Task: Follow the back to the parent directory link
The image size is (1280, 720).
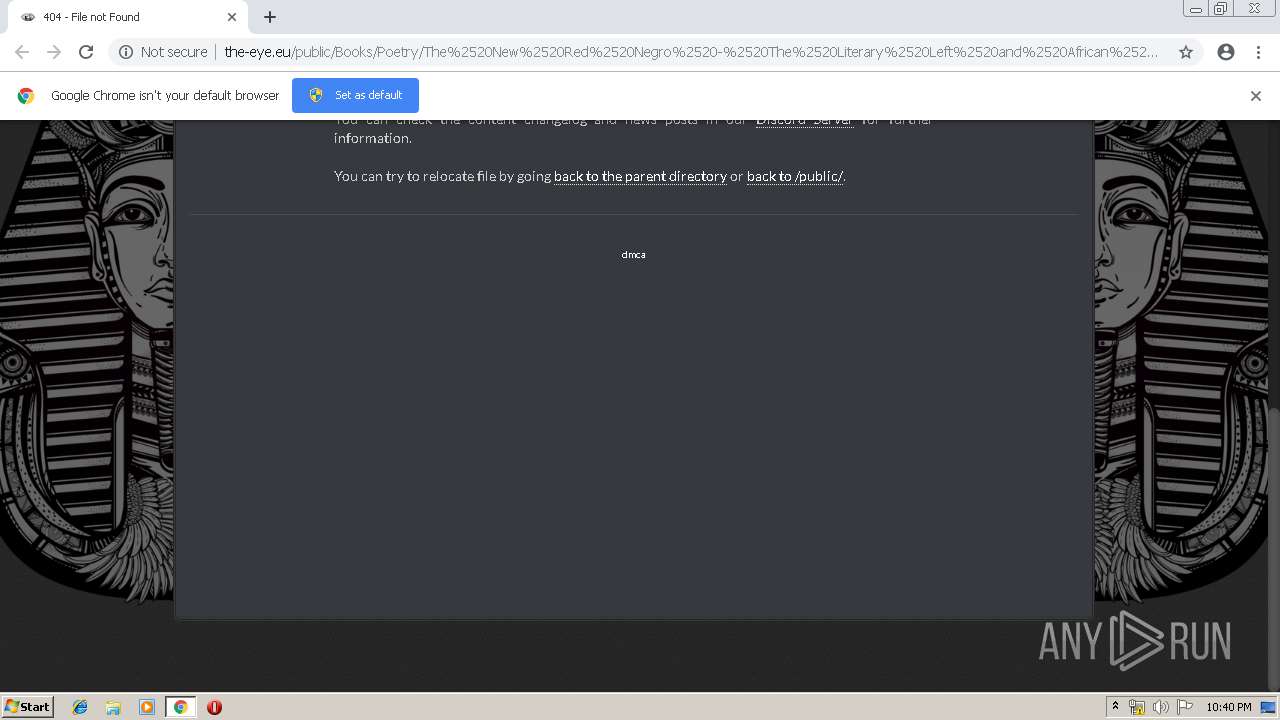Action: [x=640, y=176]
